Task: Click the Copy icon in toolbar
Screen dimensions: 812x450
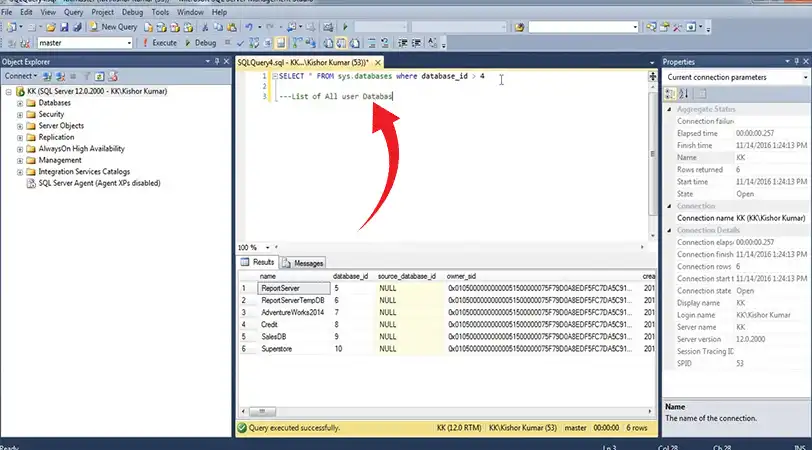Action: pyautogui.click(x=218, y=27)
